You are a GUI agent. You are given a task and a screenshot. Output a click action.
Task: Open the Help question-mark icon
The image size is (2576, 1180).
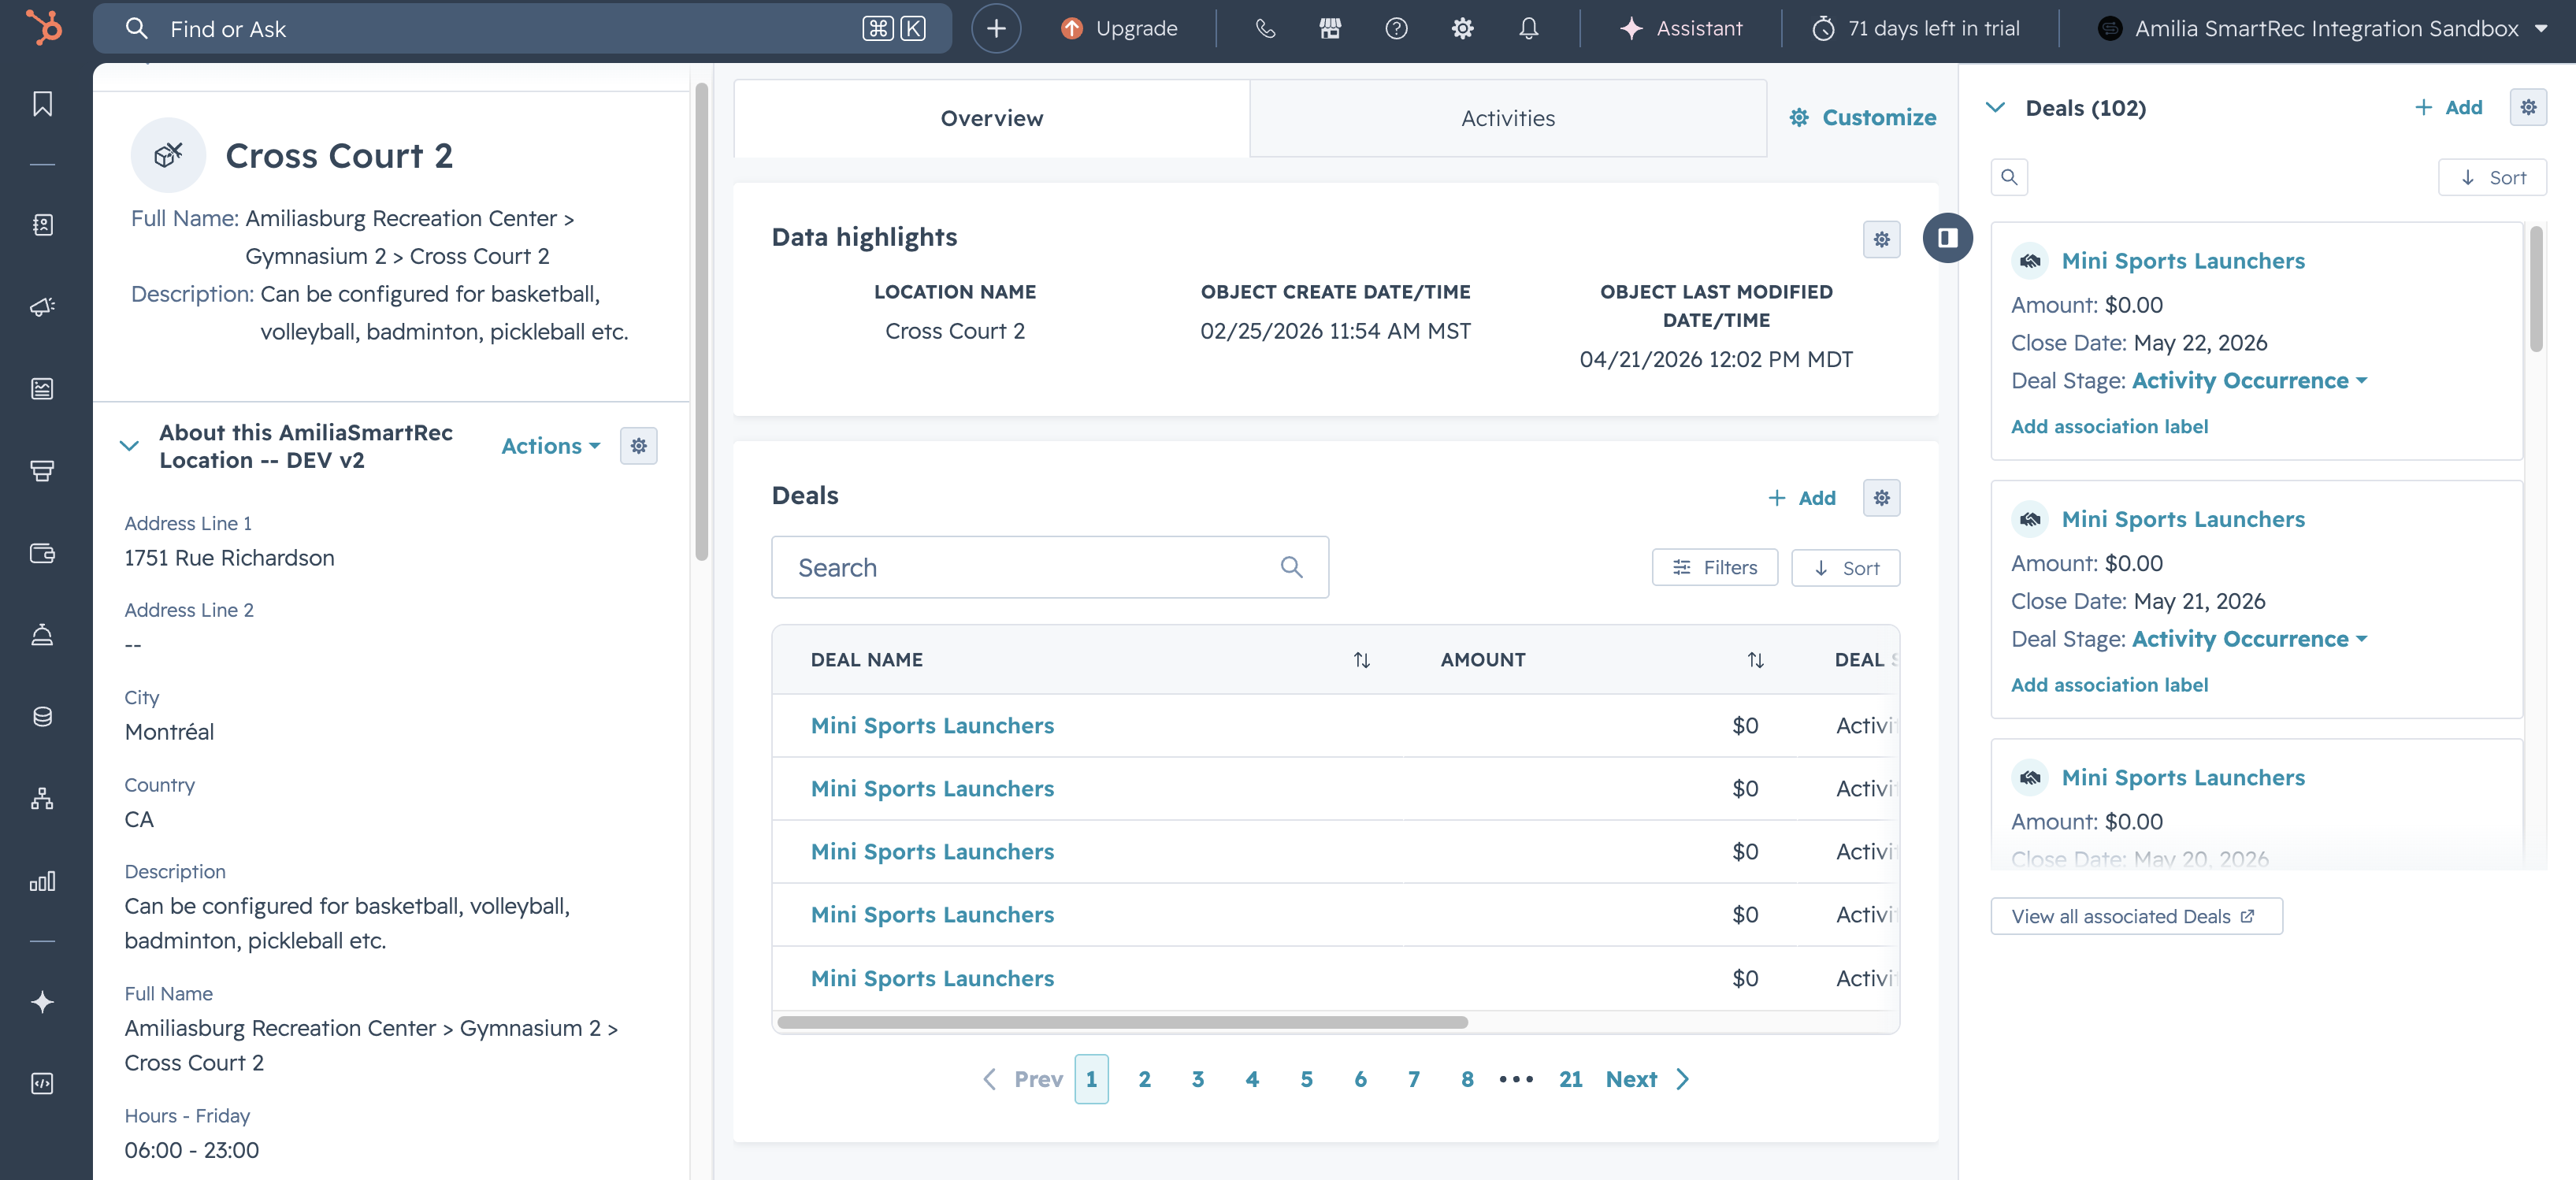click(1396, 28)
